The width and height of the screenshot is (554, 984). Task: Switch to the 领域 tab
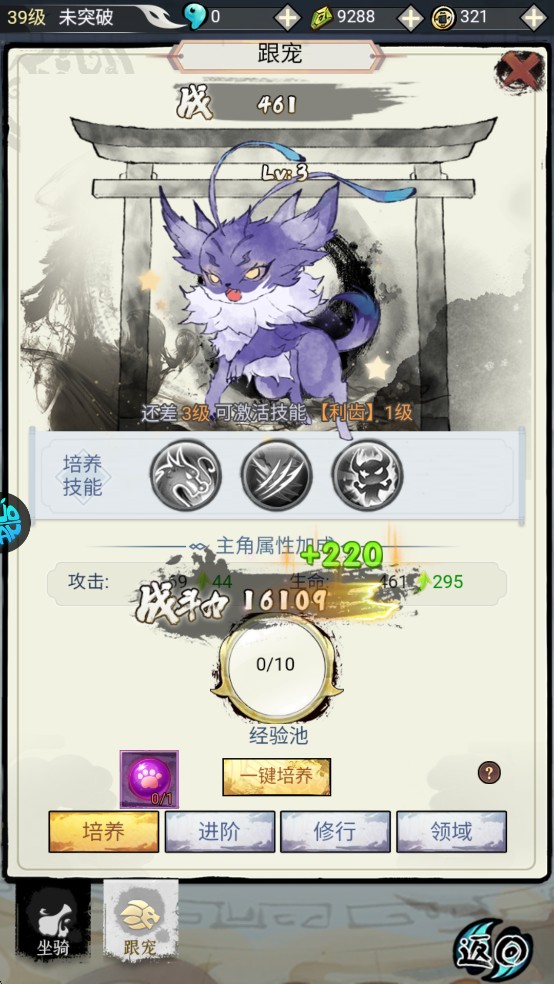451,832
